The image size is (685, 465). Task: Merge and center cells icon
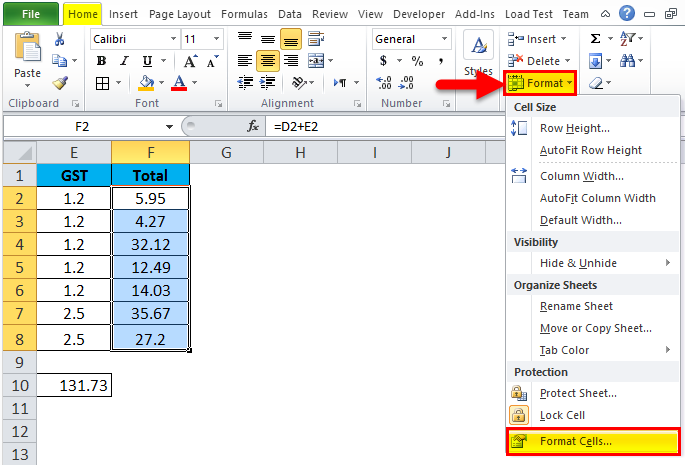pos(316,61)
